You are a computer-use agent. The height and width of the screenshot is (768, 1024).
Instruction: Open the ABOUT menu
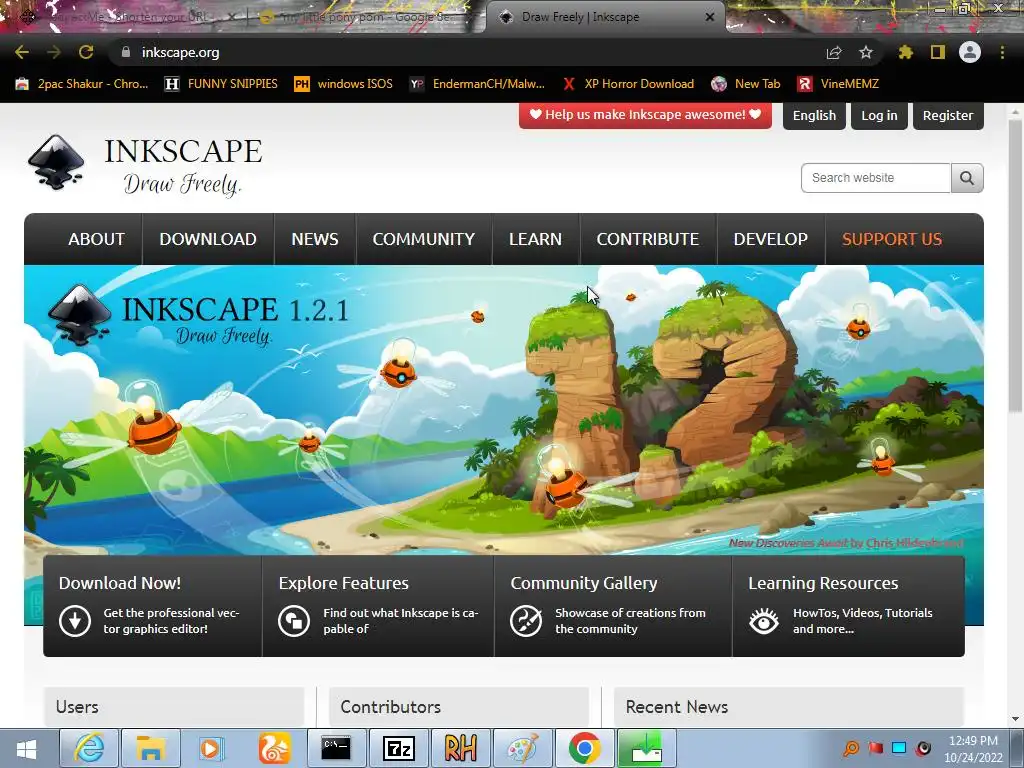click(x=97, y=239)
